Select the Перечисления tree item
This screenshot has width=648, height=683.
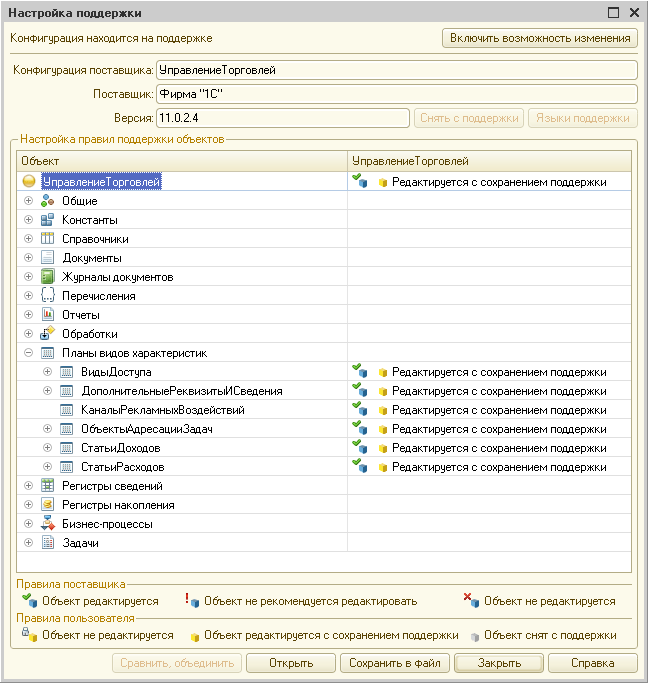[x=99, y=296]
